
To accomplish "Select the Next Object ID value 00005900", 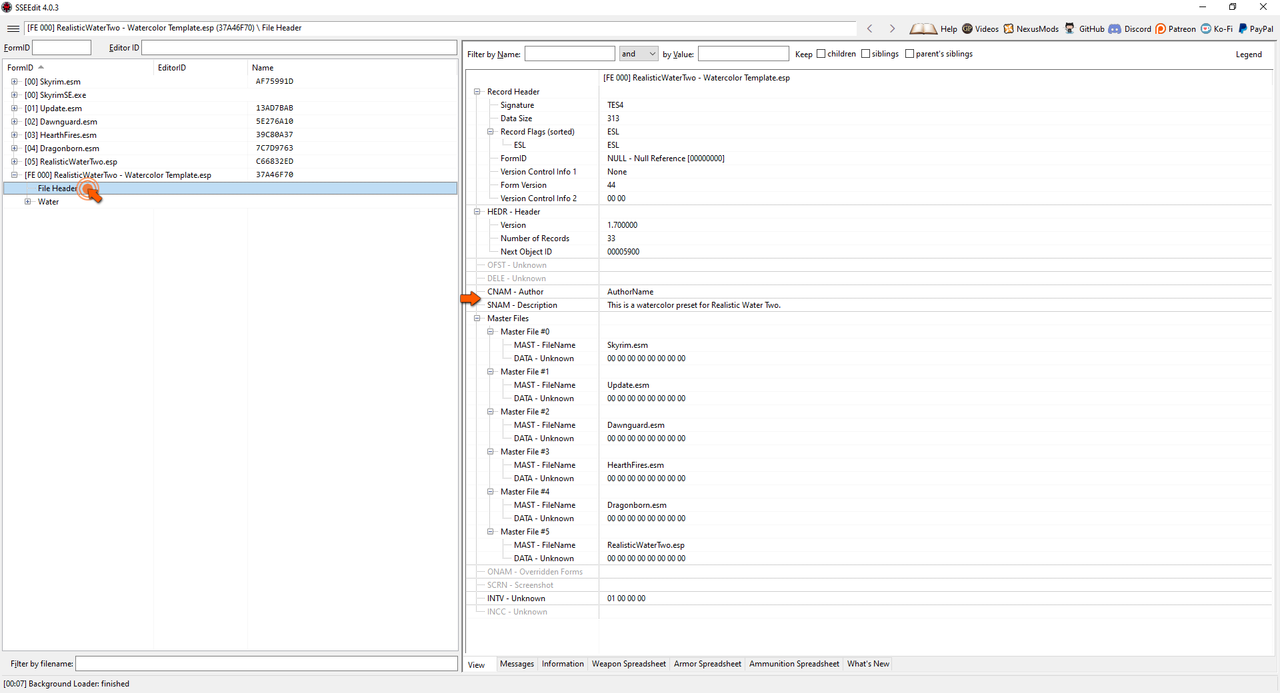I will 623,252.
